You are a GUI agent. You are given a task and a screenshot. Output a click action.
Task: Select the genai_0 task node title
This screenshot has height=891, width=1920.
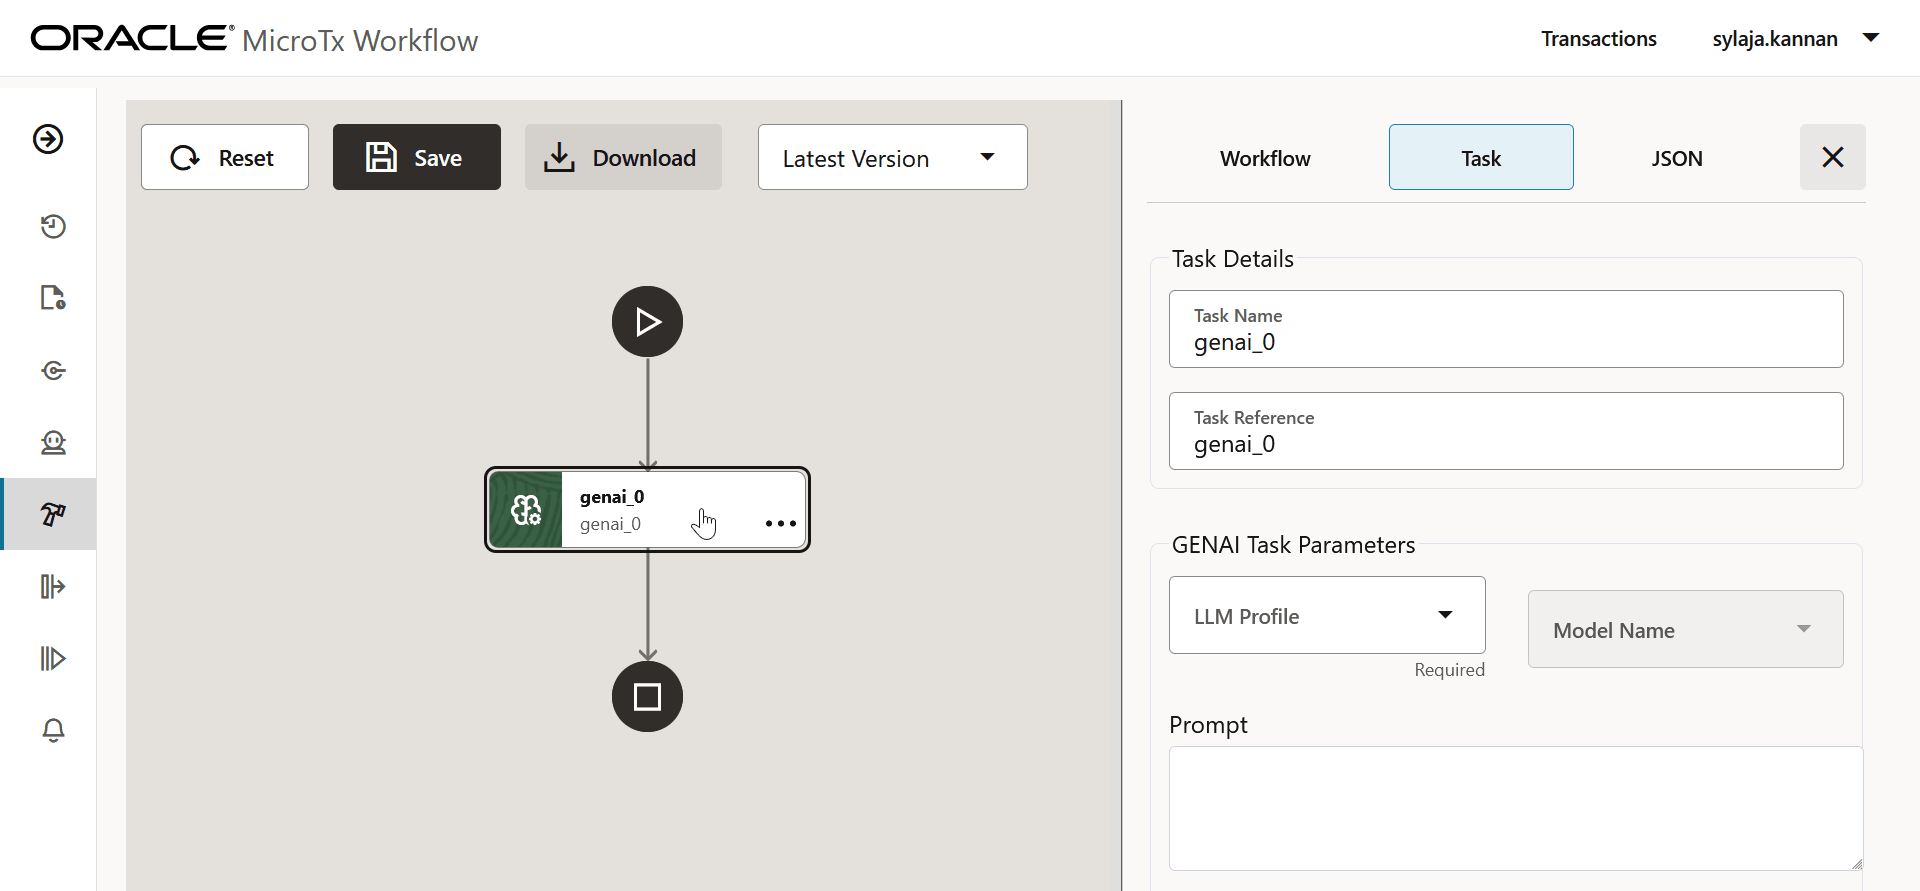612,497
